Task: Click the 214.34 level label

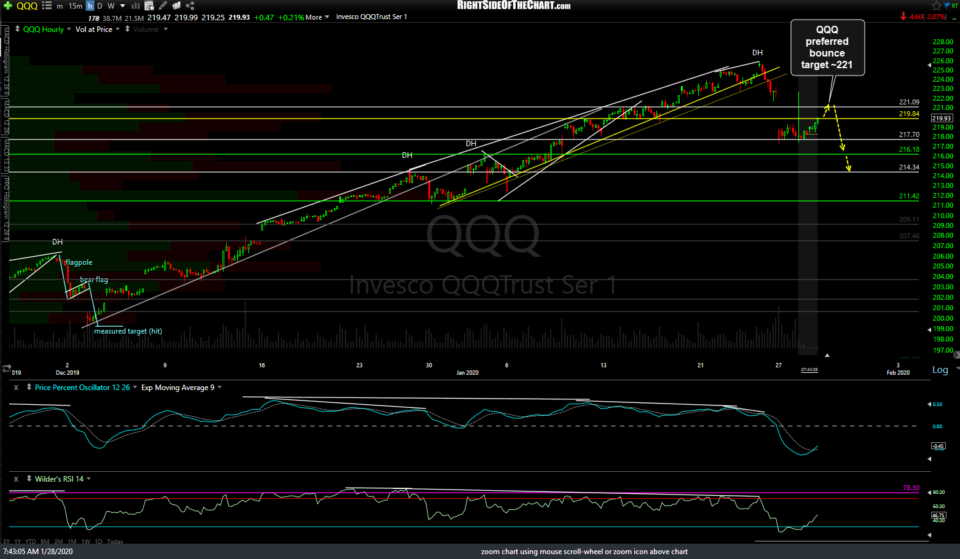Action: 909,167
